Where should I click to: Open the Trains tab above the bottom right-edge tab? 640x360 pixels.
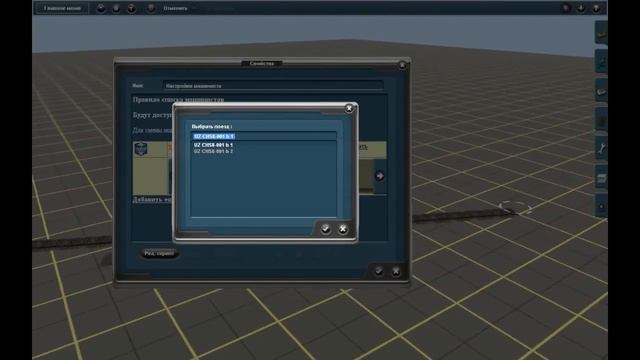point(601,178)
